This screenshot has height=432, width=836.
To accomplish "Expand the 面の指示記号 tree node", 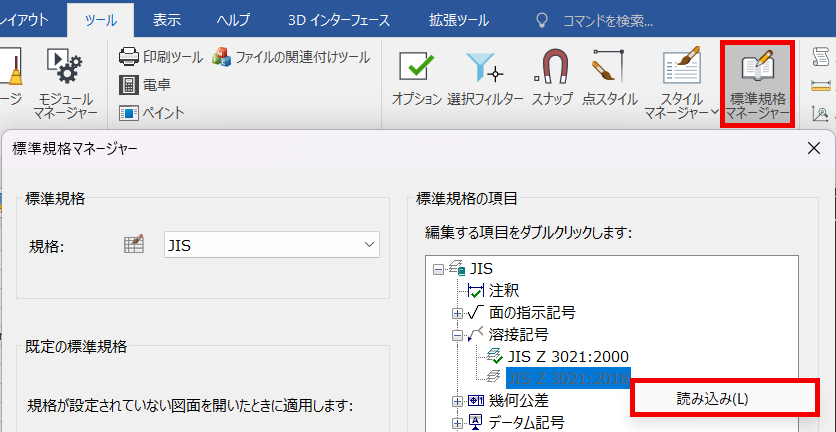I will click(457, 313).
